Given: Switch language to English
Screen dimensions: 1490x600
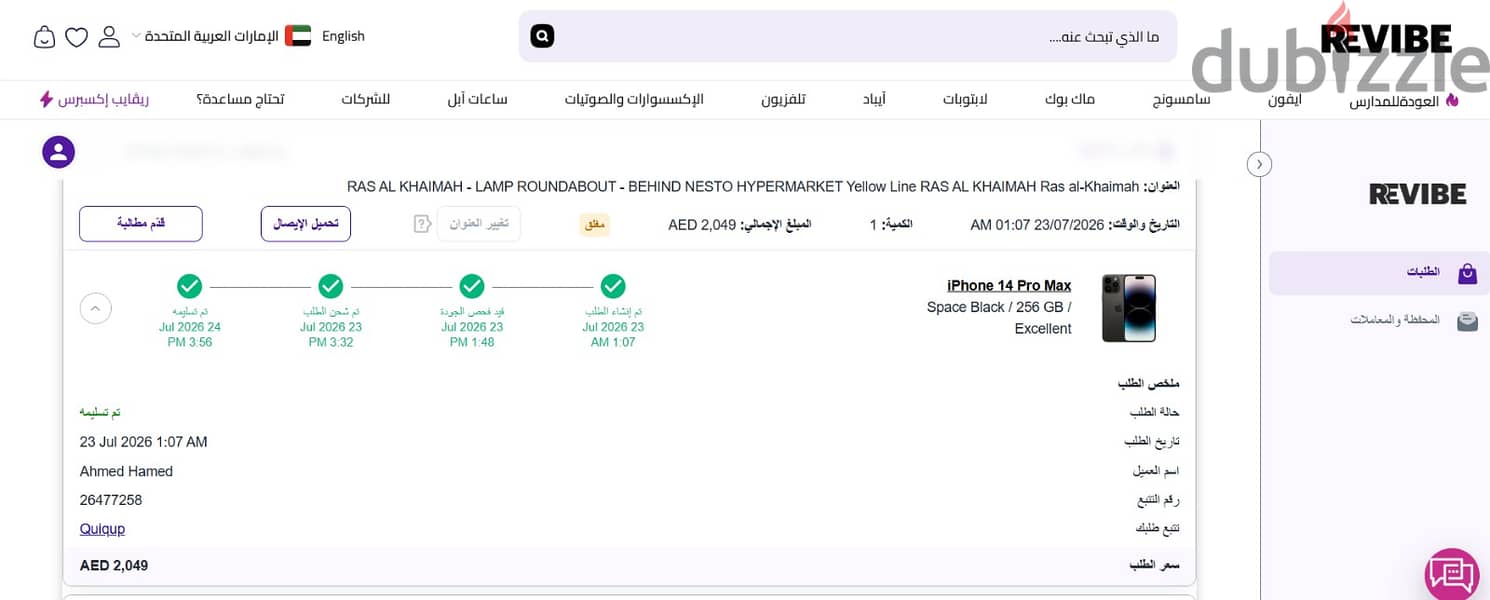Looking at the screenshot, I should [343, 36].
